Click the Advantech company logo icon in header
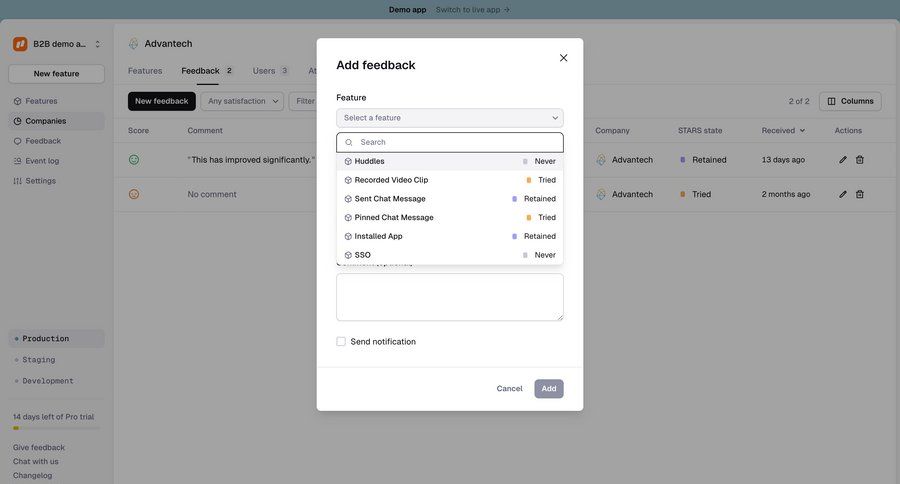The height and width of the screenshot is (484, 900). 134,44
